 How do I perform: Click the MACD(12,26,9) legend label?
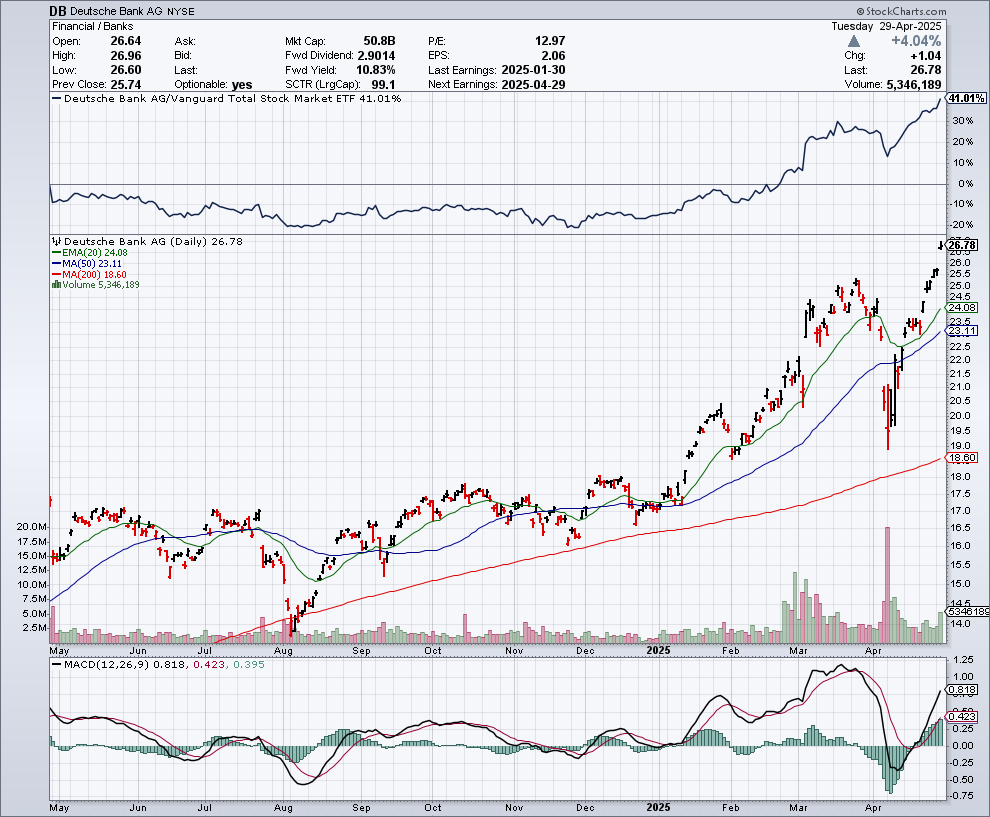tap(105, 664)
